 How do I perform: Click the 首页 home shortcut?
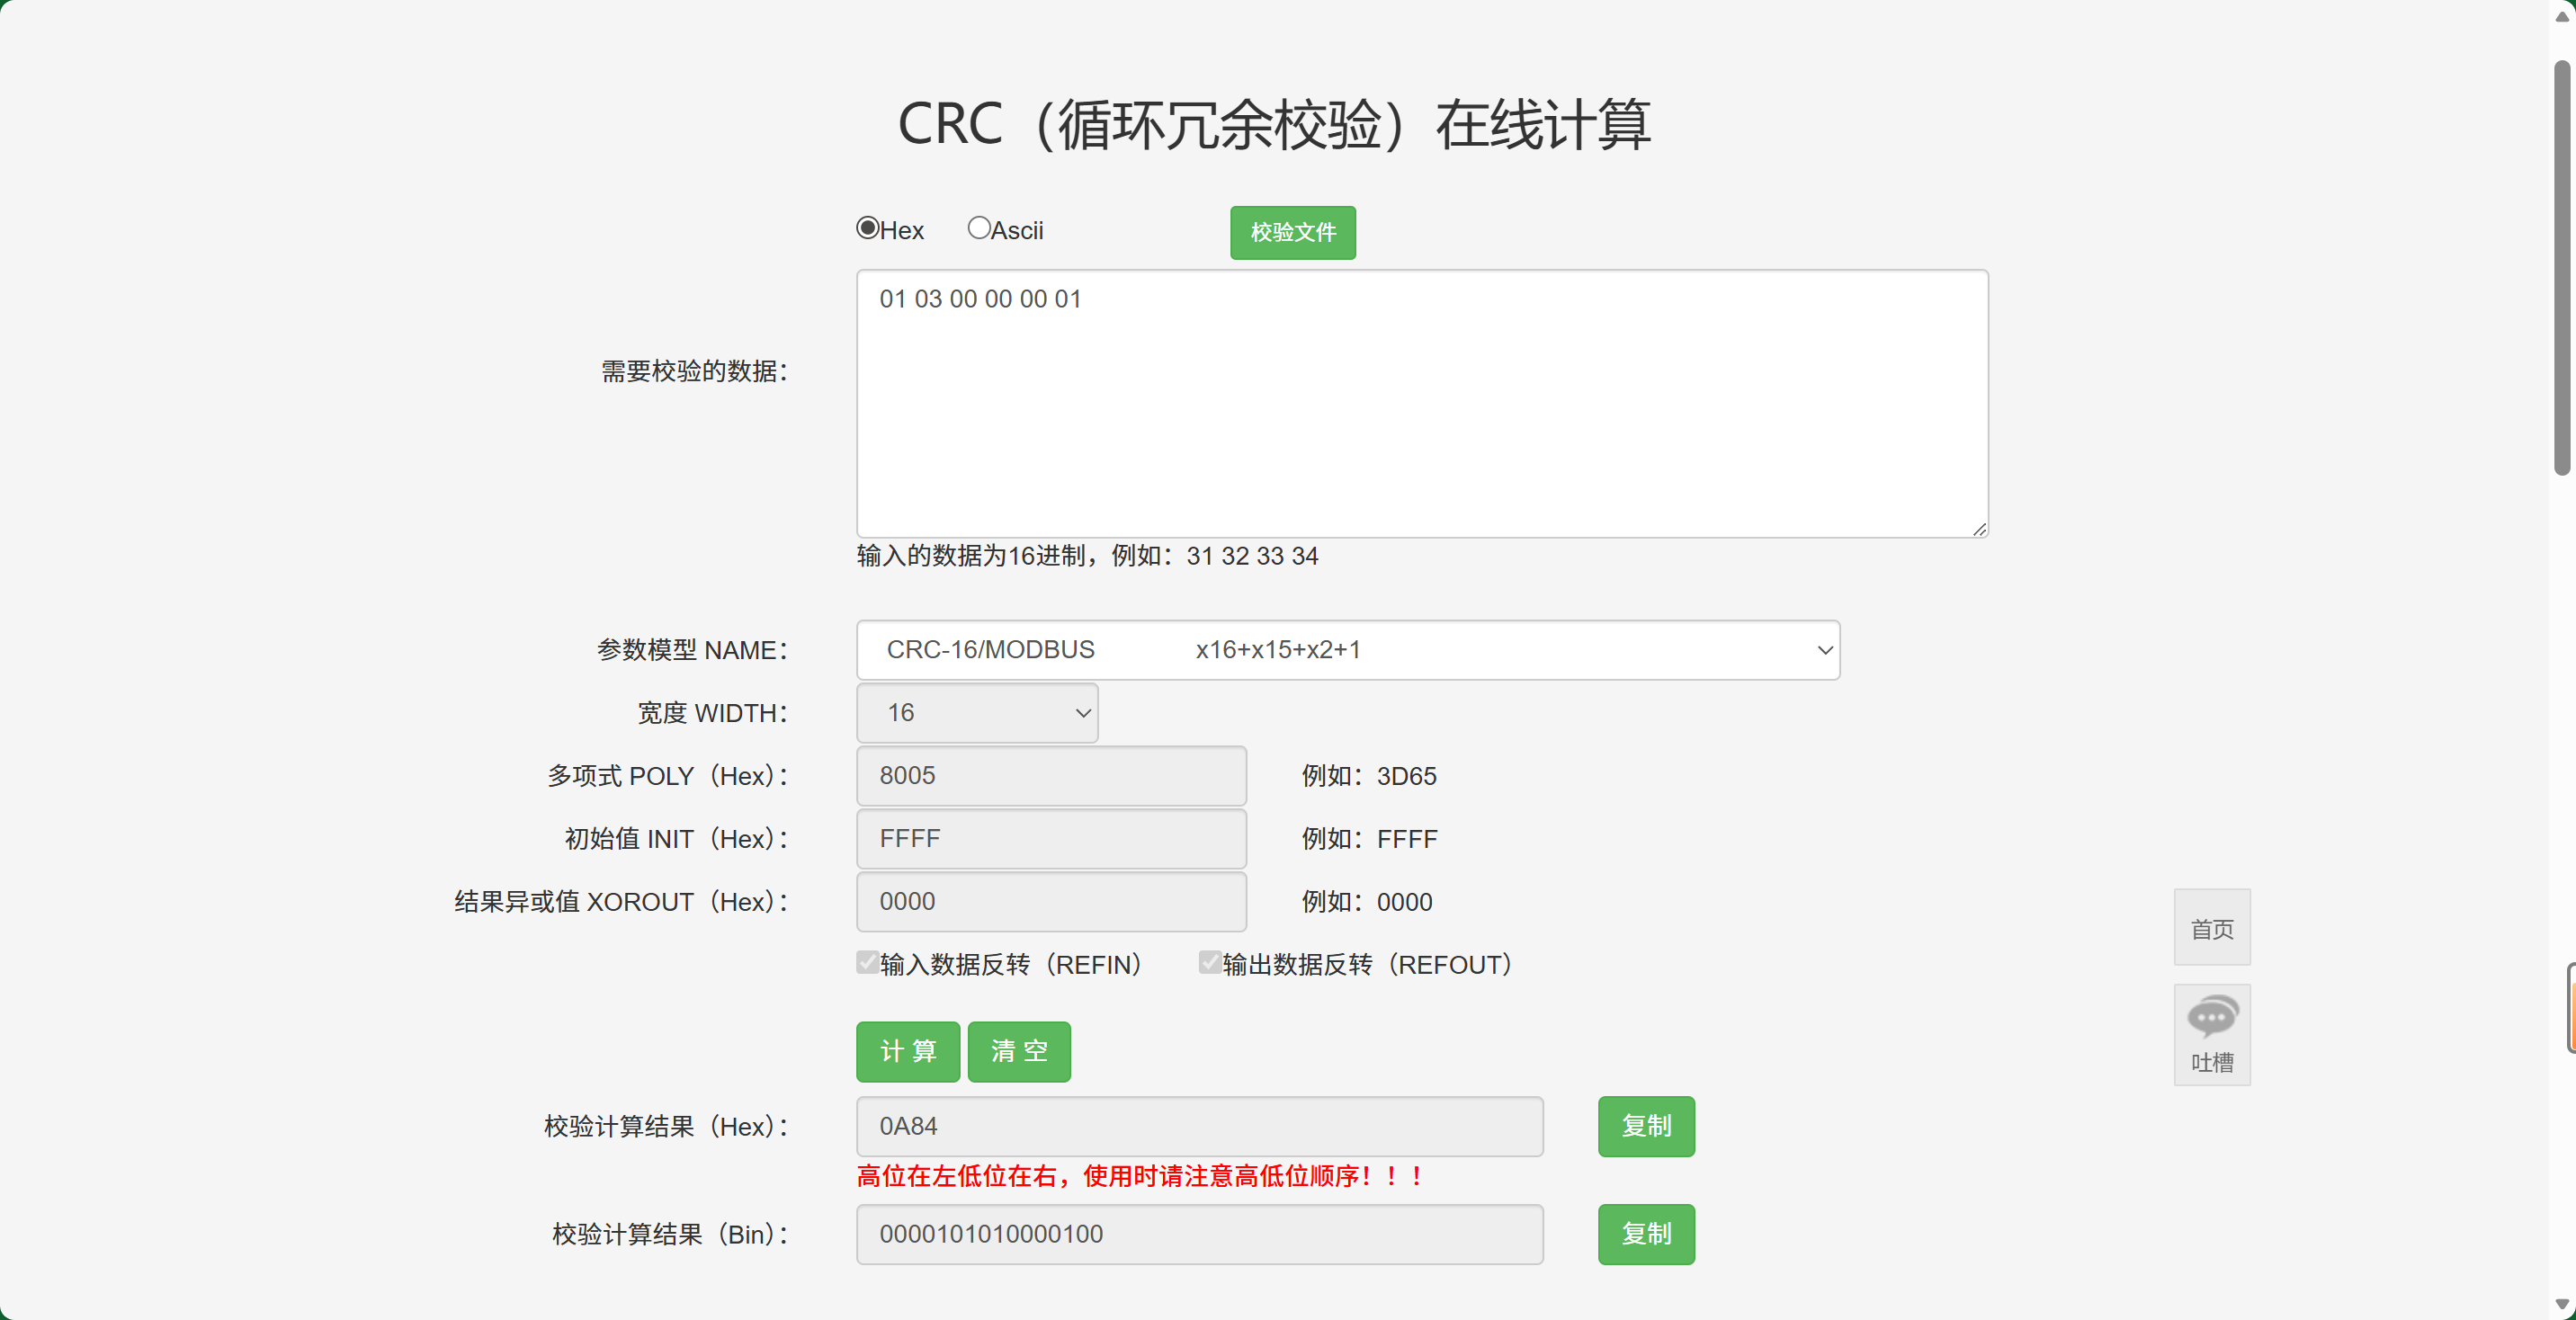coord(2211,928)
